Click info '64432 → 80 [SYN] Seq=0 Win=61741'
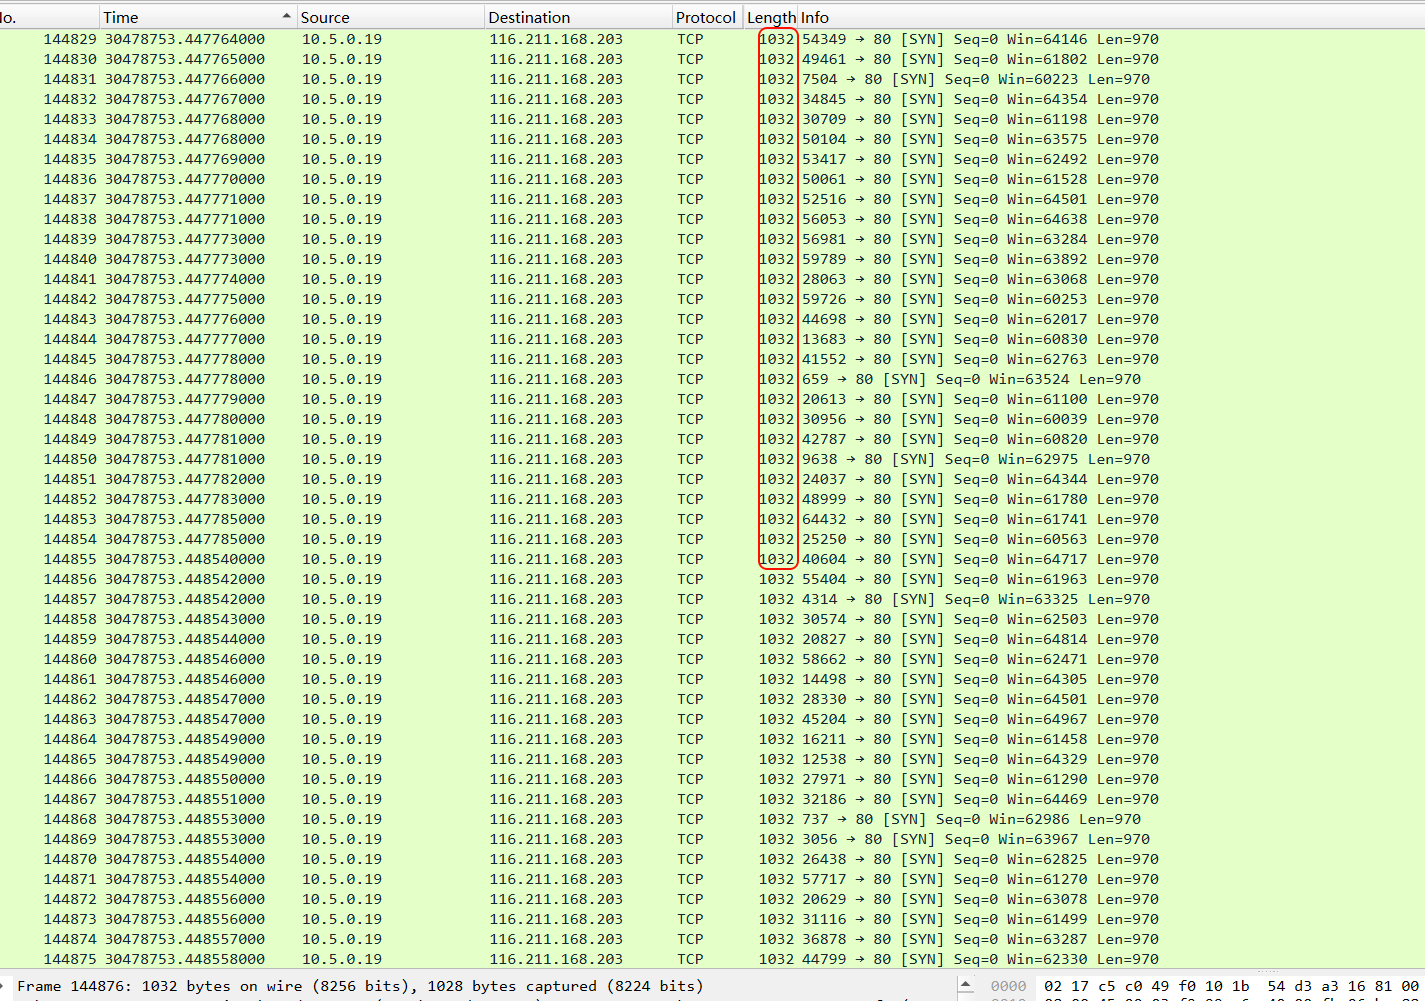Screen dimensions: 1425x1001 [x=945, y=519]
